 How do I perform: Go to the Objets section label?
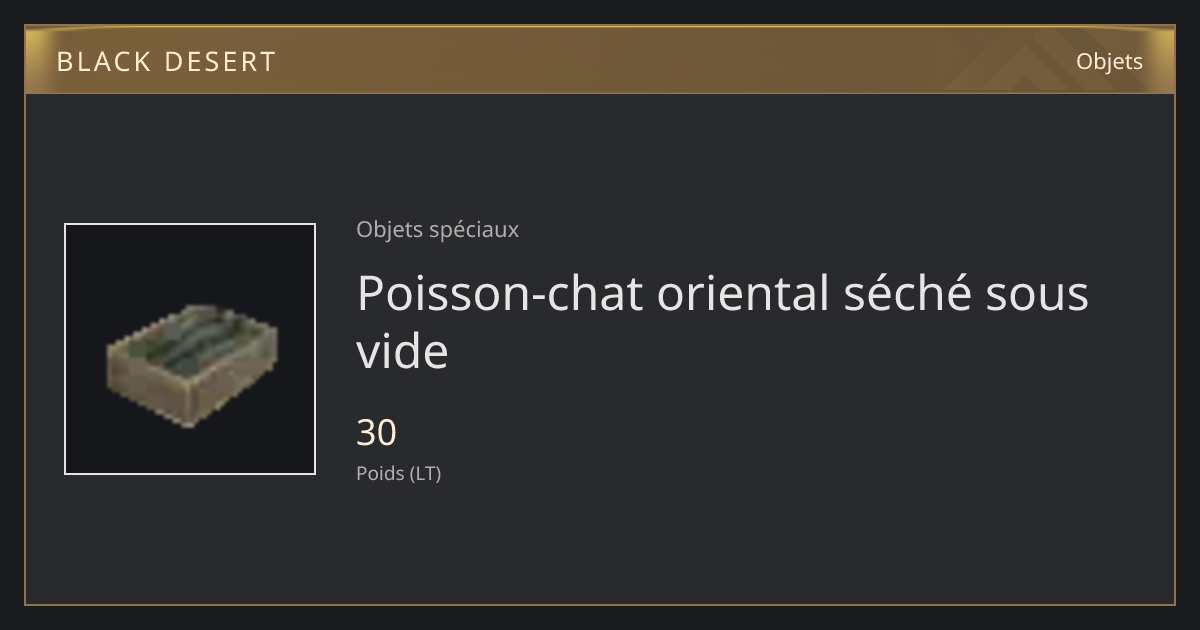click(x=1109, y=61)
